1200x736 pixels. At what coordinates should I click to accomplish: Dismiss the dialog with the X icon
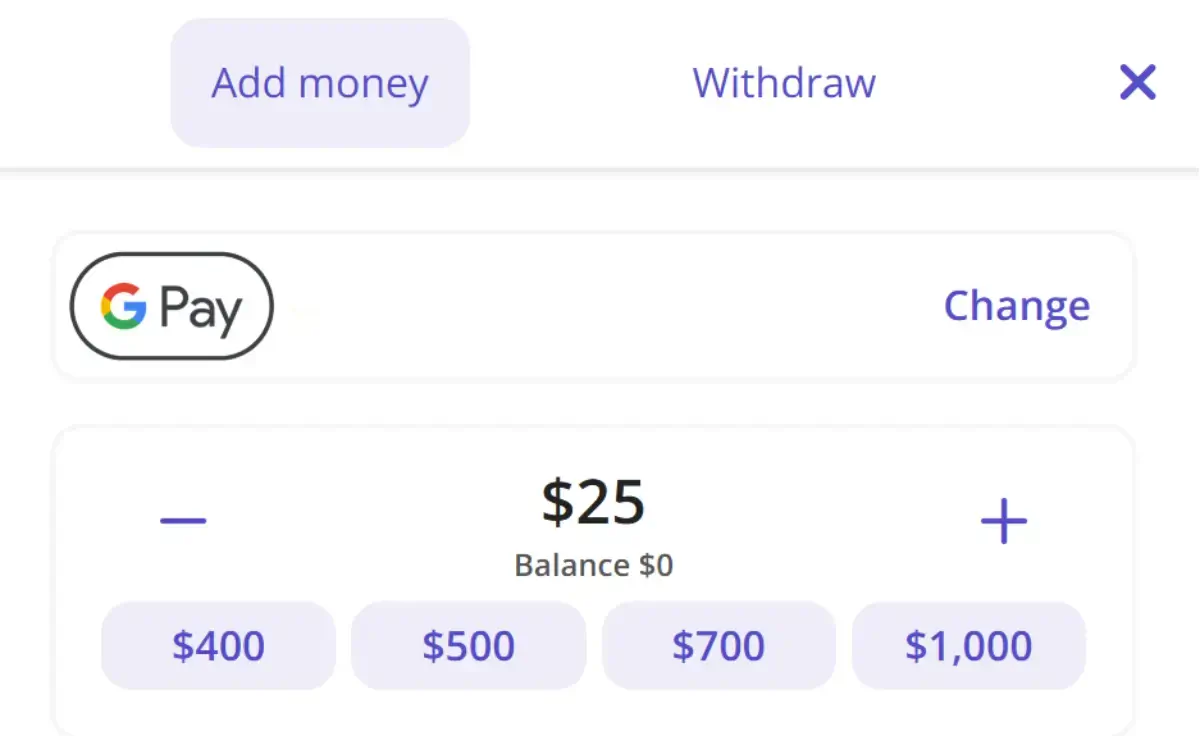tap(1137, 83)
